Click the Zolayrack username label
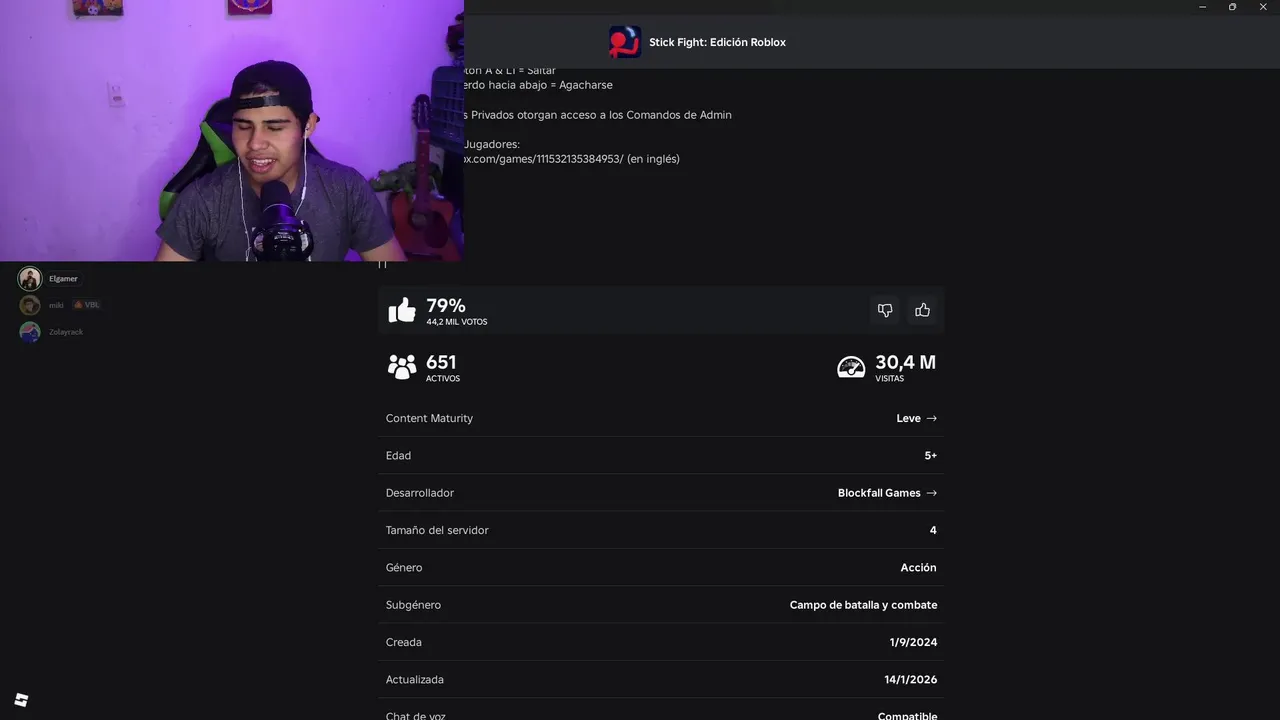Image resolution: width=1280 pixels, height=720 pixels. click(x=66, y=332)
